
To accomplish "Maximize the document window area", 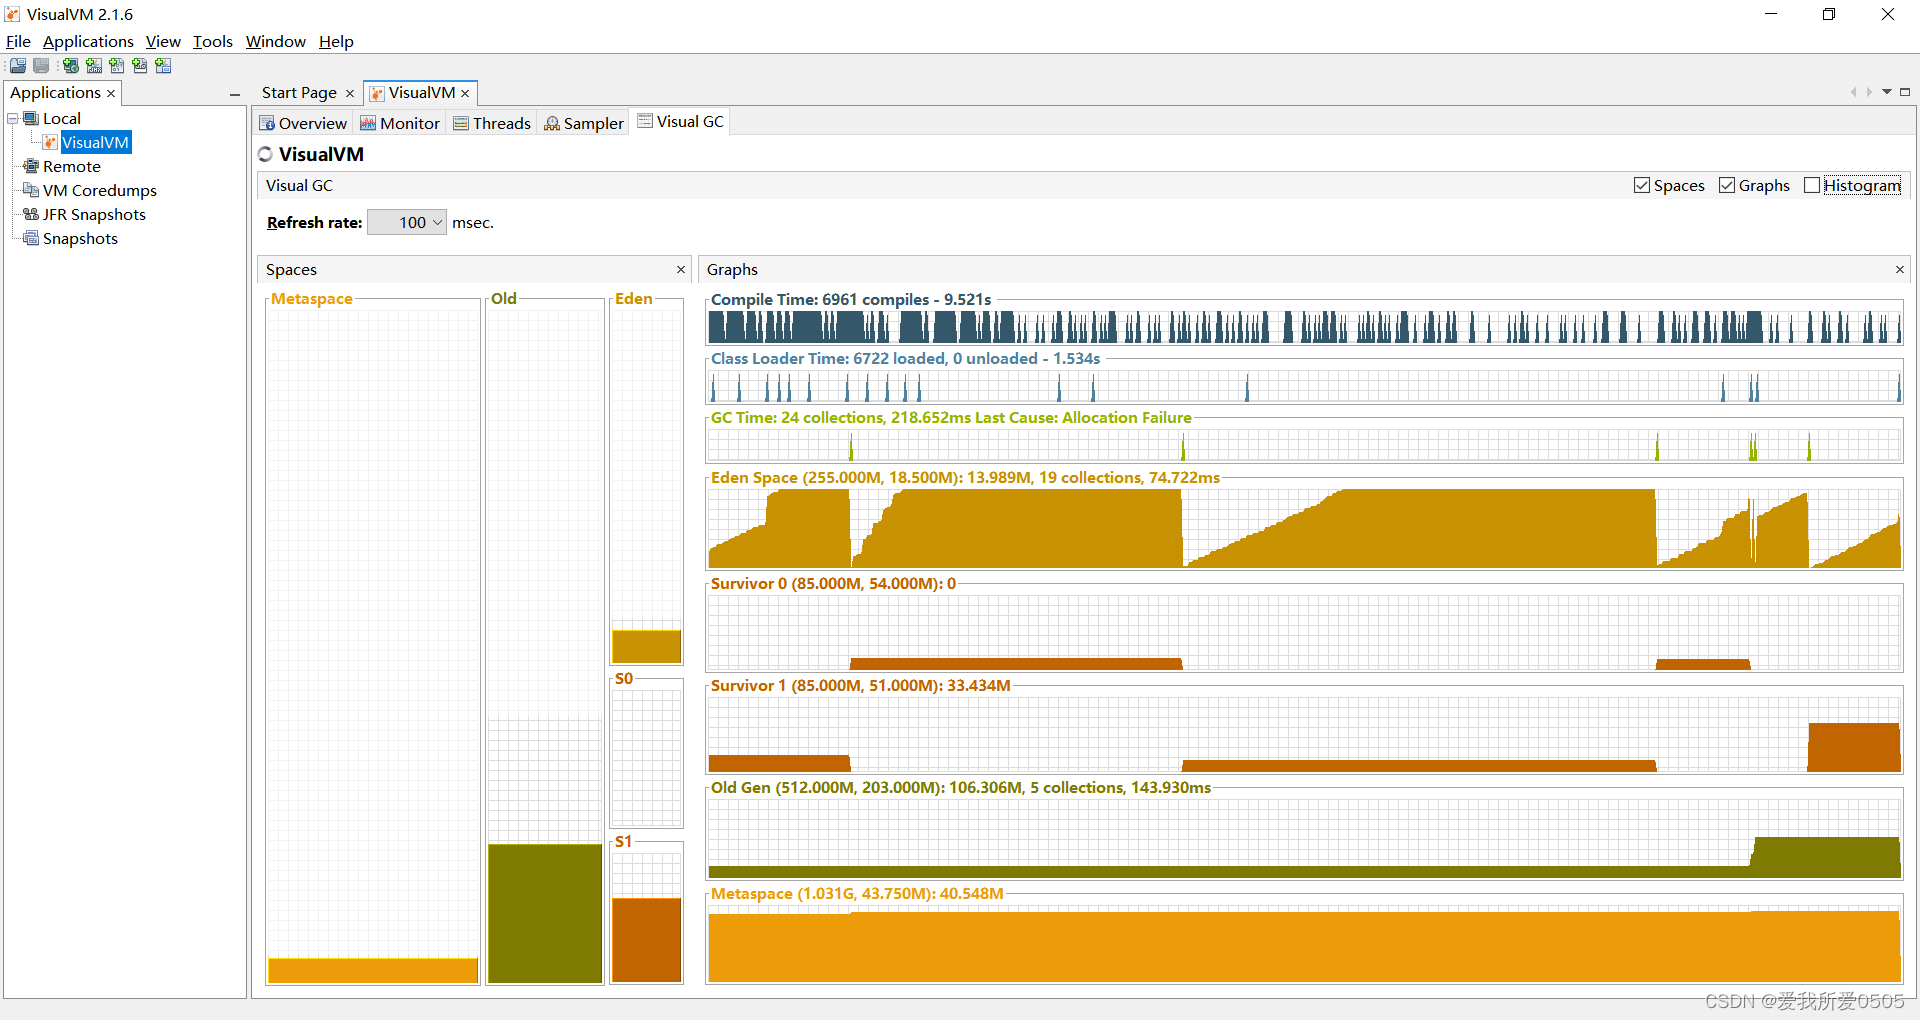I will (x=1906, y=92).
